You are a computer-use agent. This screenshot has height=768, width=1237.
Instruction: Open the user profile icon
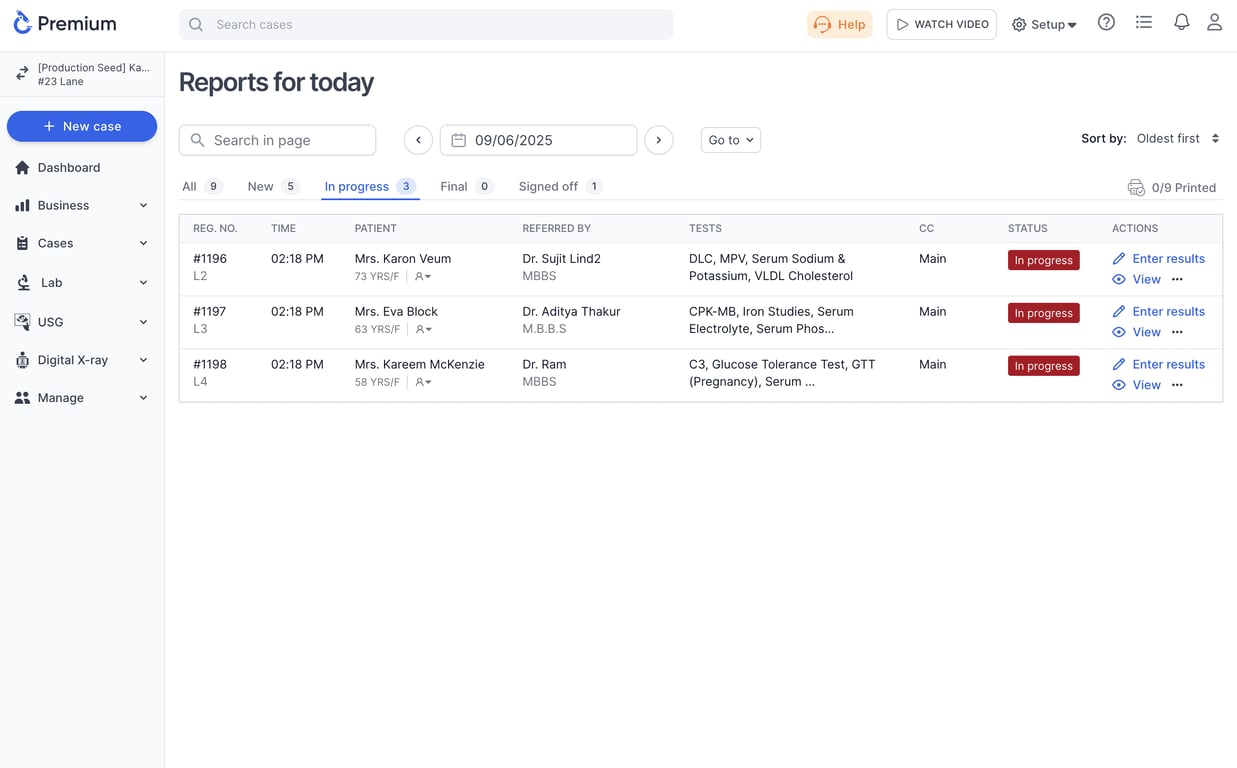tap(1214, 22)
